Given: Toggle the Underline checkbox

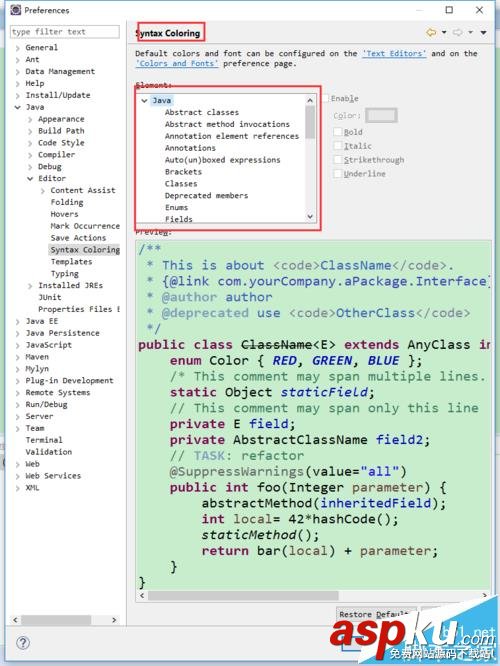Looking at the screenshot, I should 338,174.
